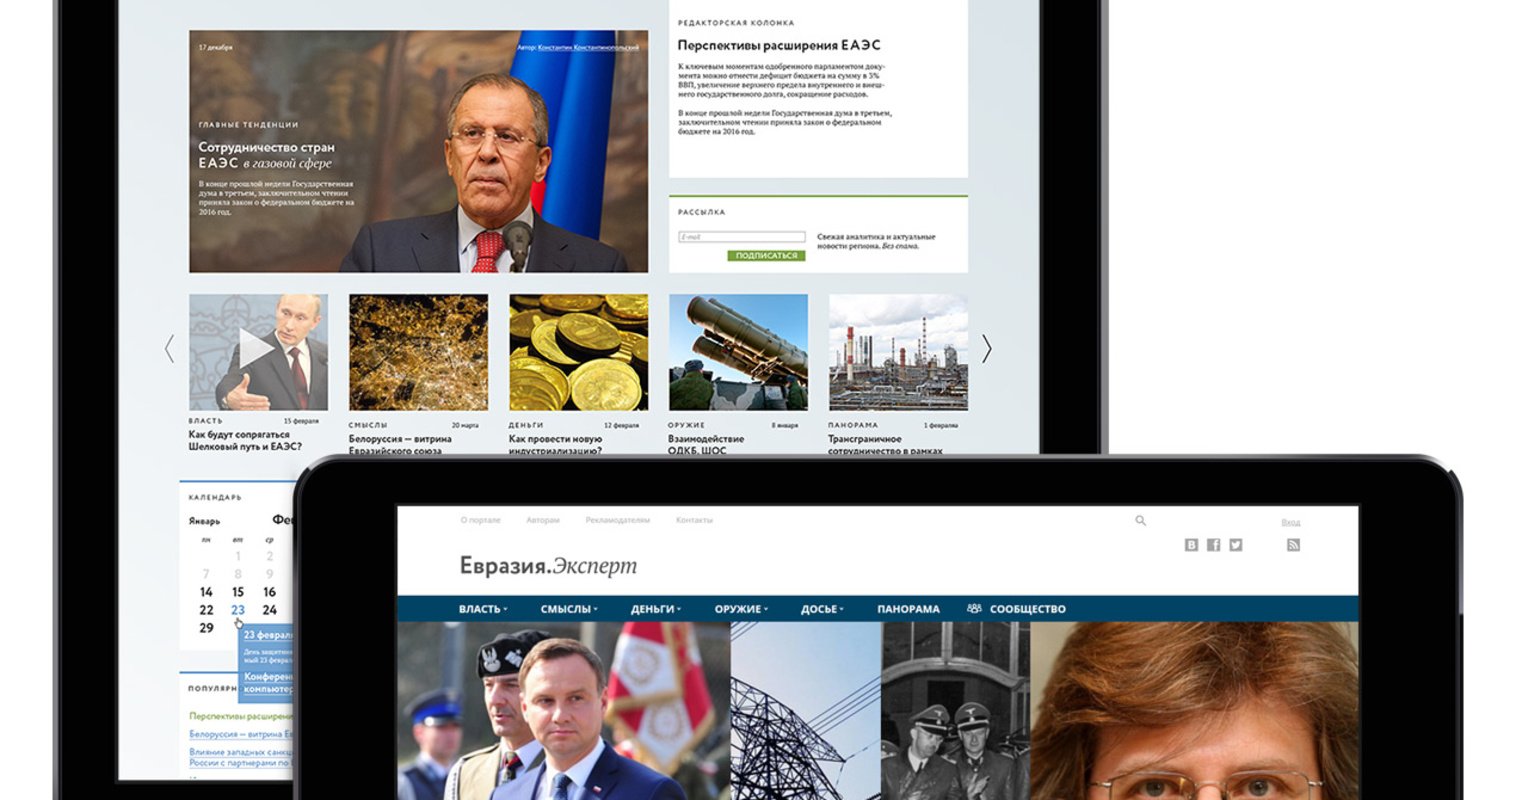Click the community people icon beside Сообщество
Viewport: 1528px width, 800px height.
(x=974, y=608)
